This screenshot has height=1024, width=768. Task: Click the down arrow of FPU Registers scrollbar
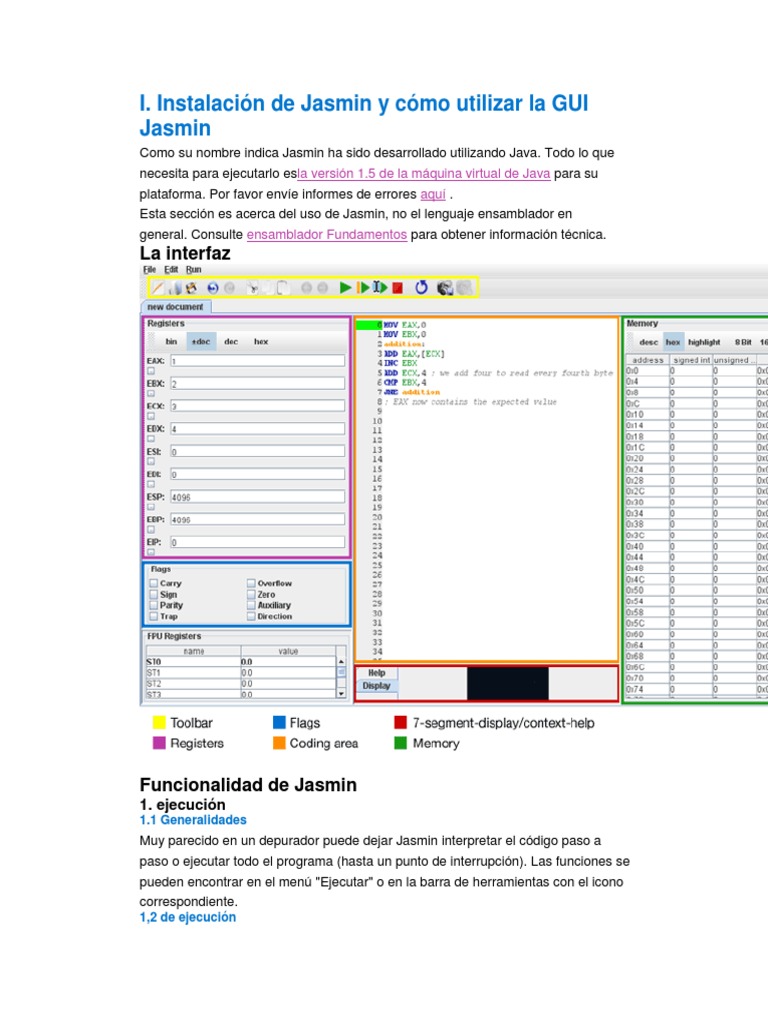point(341,694)
